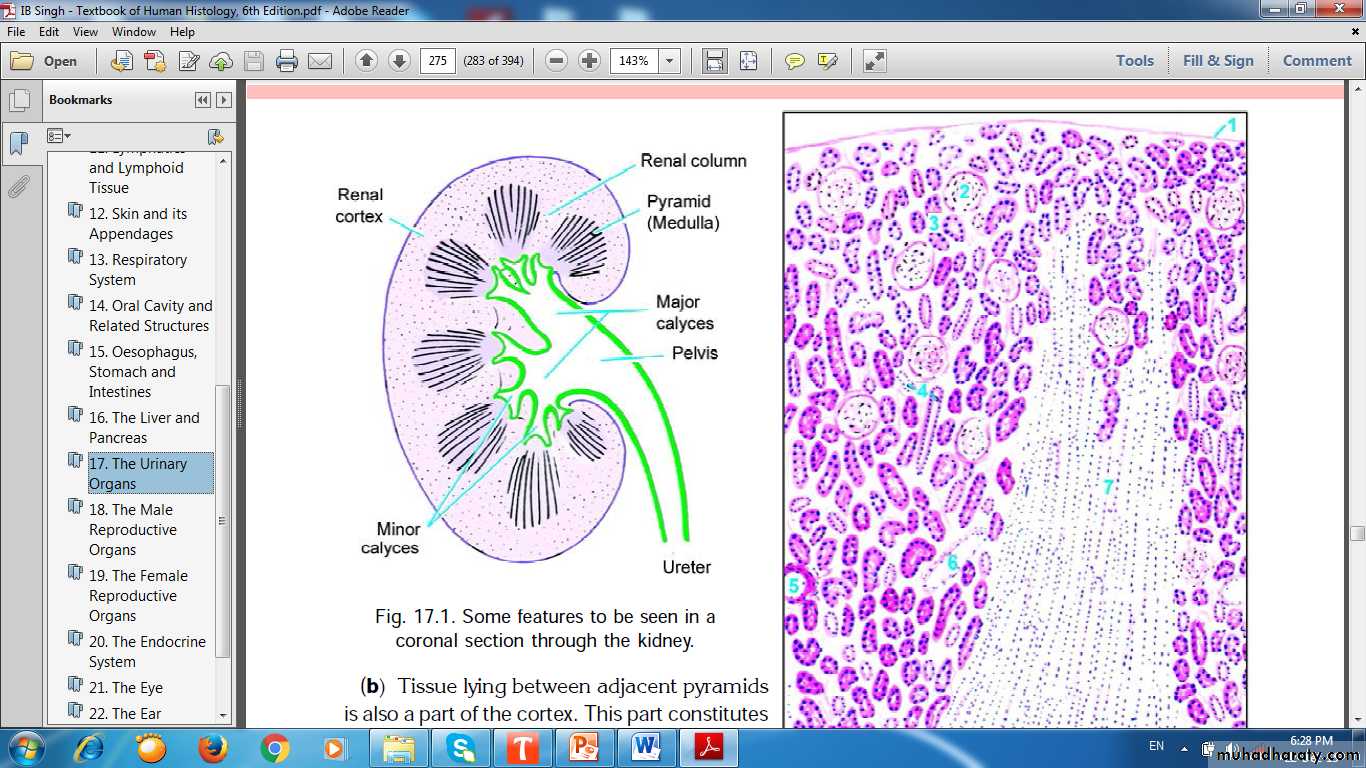Open the Edit menu
Image resolution: width=1366 pixels, height=768 pixels.
pos(49,32)
